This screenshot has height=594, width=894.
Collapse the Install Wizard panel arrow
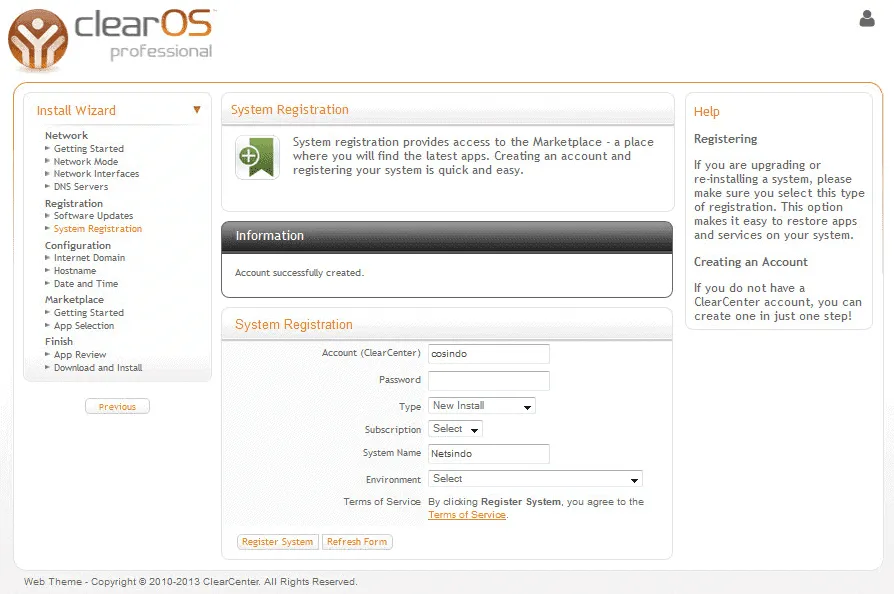(197, 110)
